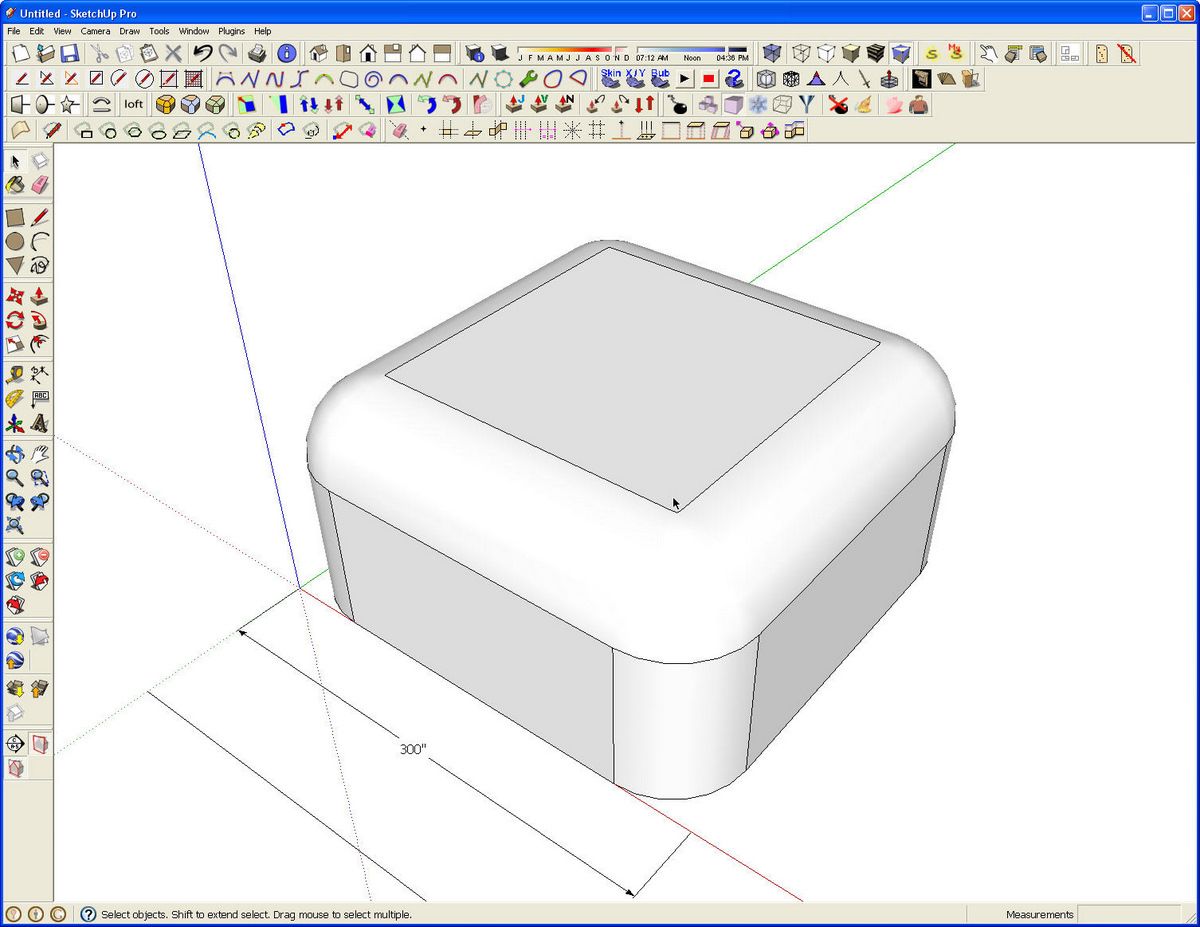
Task: Print the model using printer icon
Action: [258, 53]
